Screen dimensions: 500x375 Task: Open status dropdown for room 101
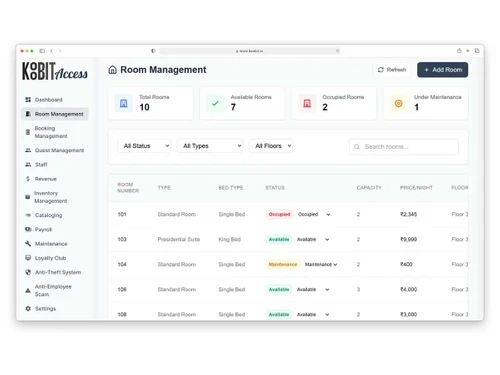[x=314, y=214]
